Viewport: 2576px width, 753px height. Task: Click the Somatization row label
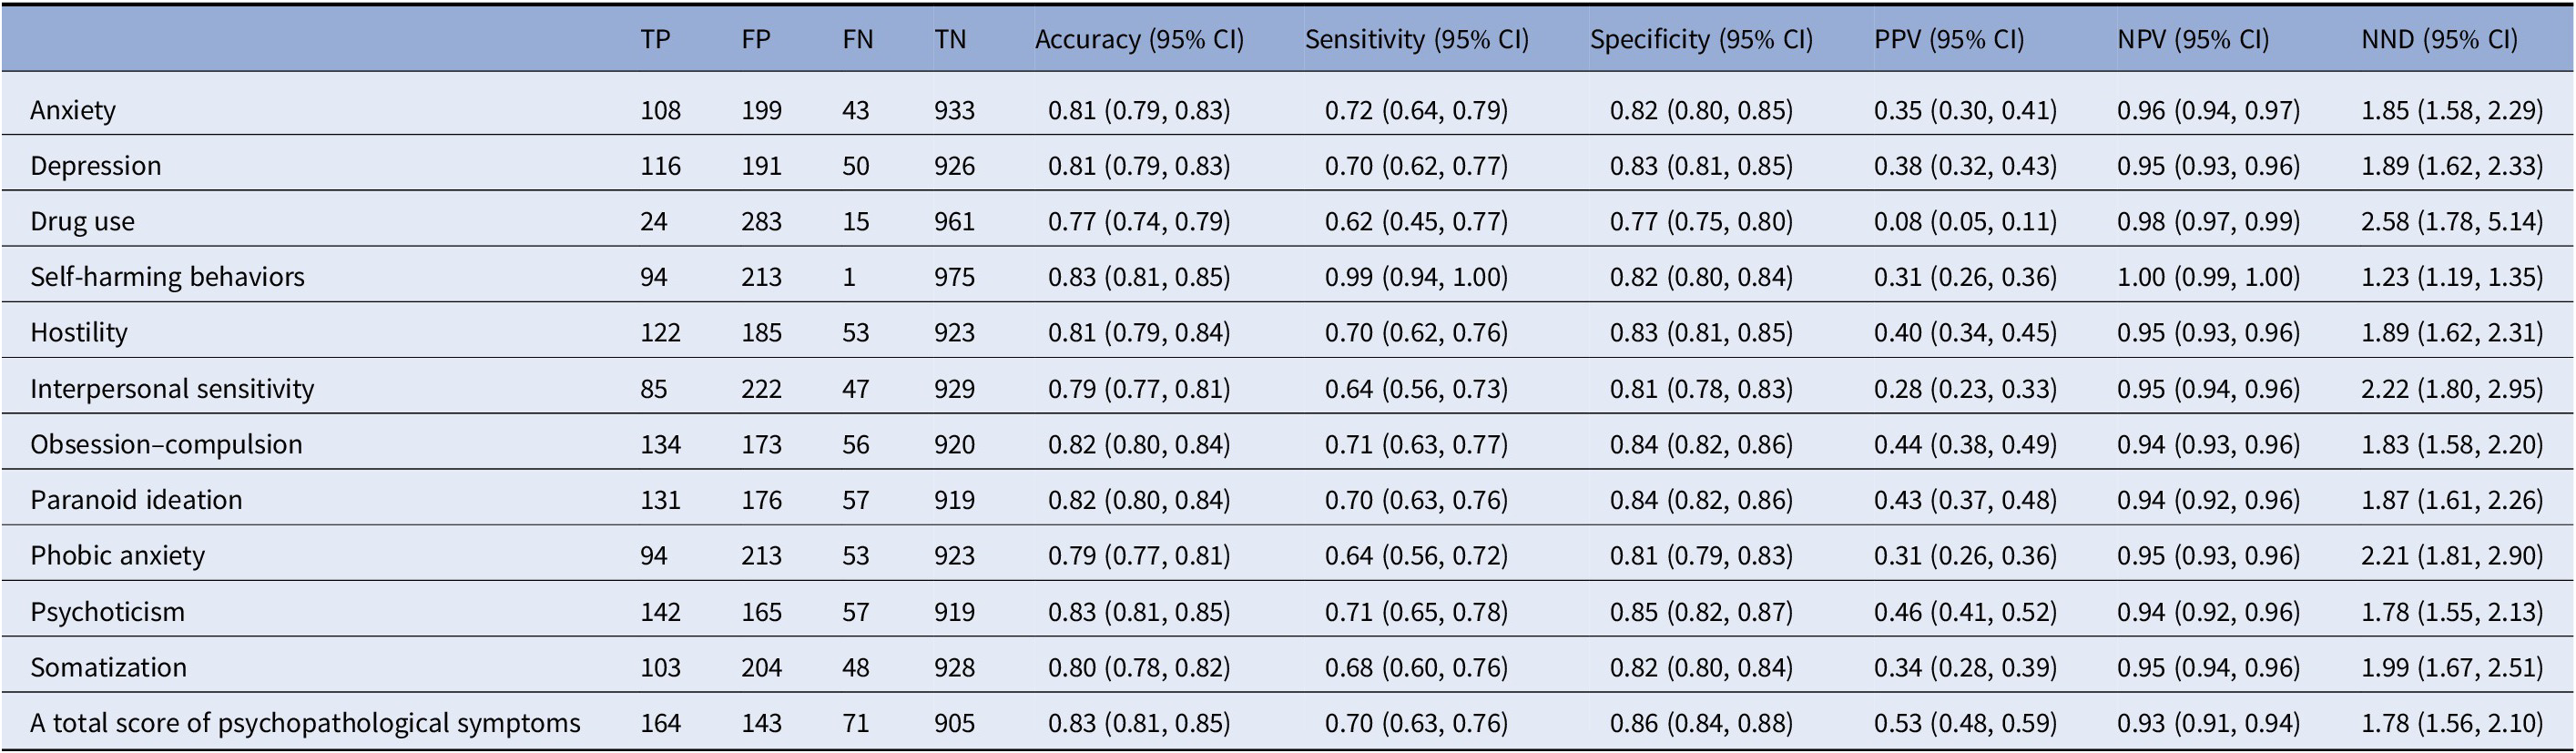pos(108,668)
